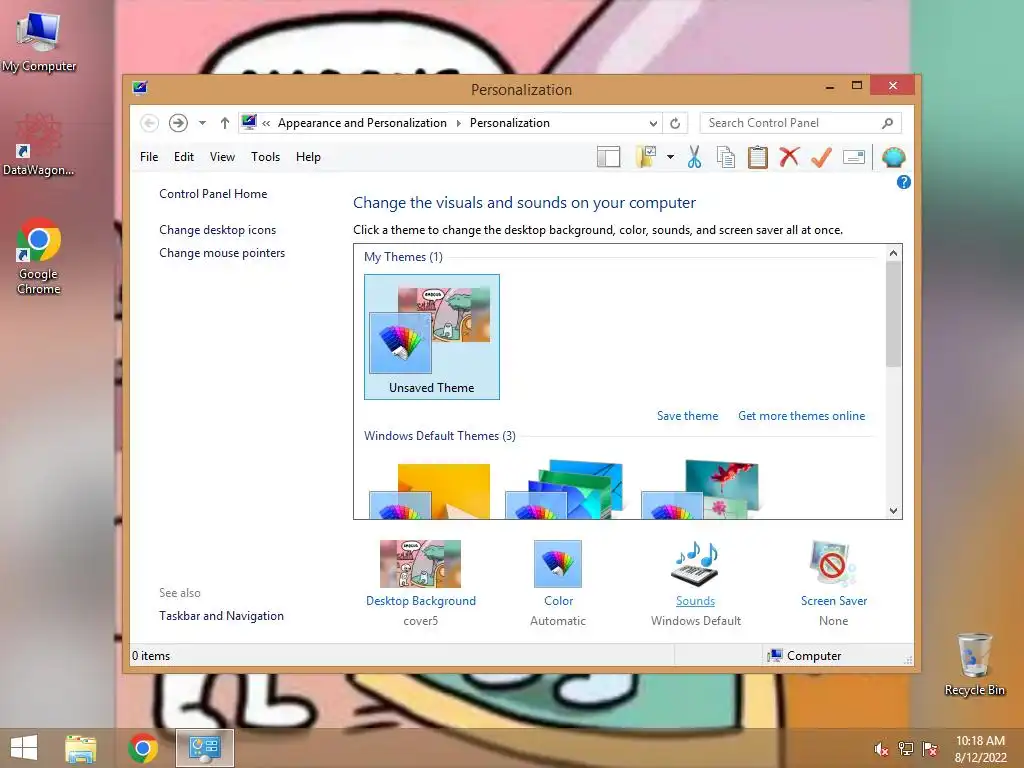Click the Personalization breadcrumb segment
Image resolution: width=1024 pixels, height=768 pixels.
pyautogui.click(x=509, y=123)
